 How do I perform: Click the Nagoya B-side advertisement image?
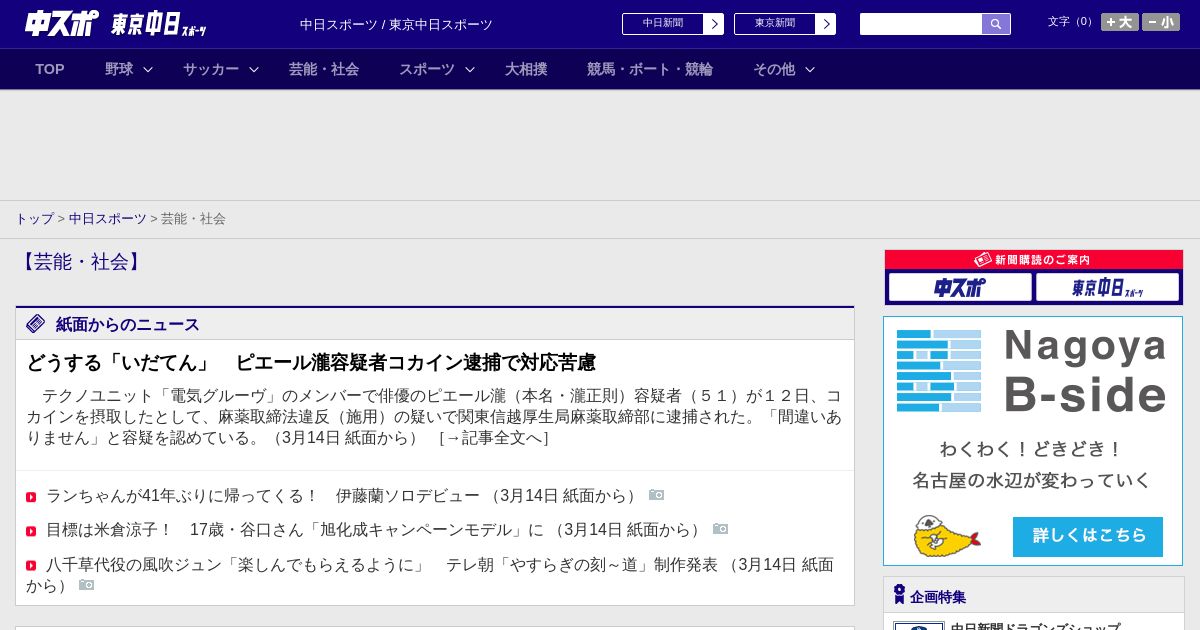pos(1033,441)
